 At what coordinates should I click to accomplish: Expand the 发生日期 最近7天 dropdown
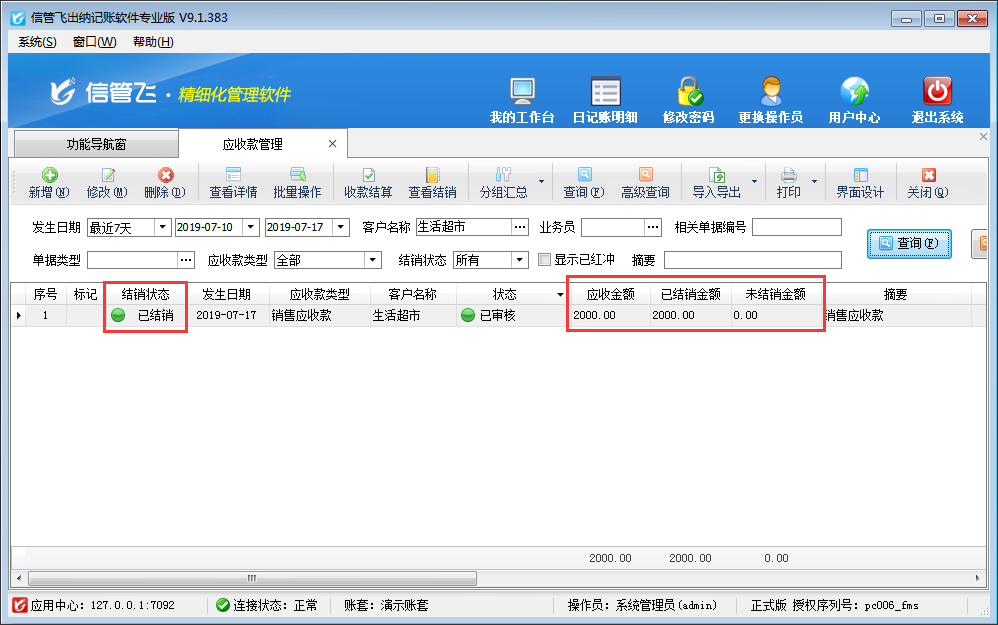coord(162,227)
